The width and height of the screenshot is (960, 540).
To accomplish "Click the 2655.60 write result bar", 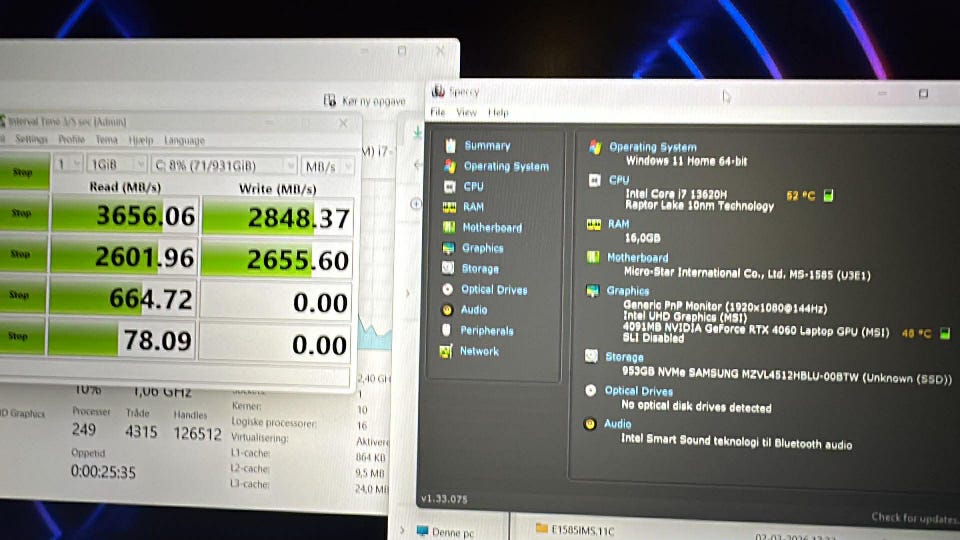I will click(x=277, y=260).
